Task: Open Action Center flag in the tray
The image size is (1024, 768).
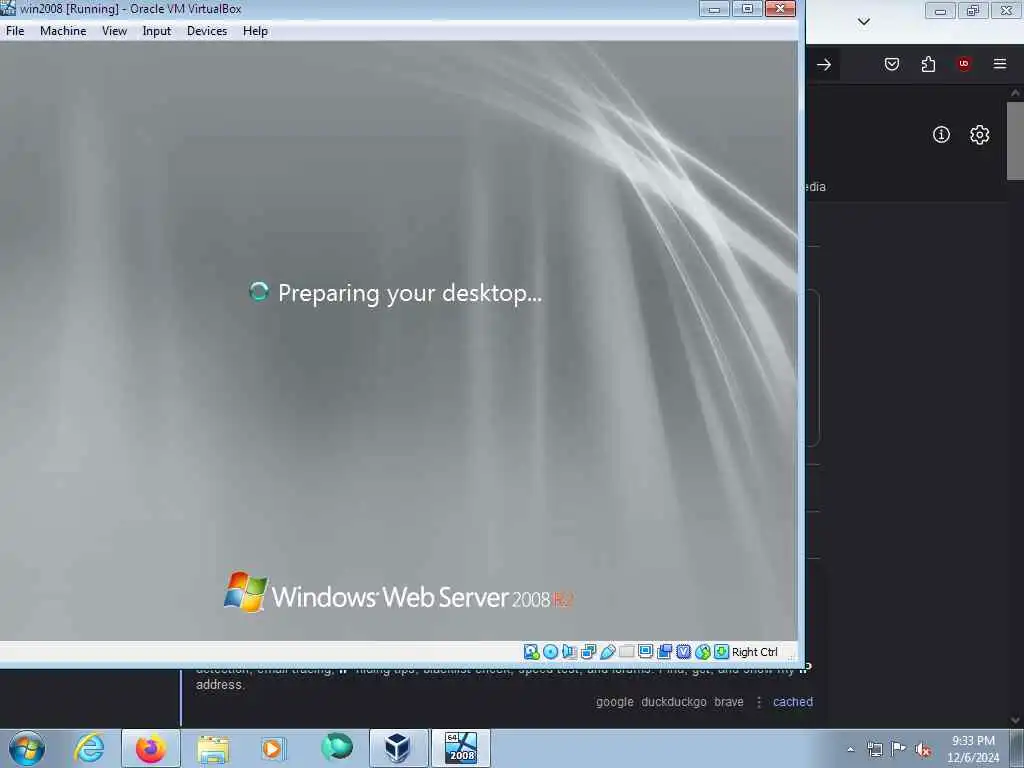Action: pyautogui.click(x=899, y=748)
